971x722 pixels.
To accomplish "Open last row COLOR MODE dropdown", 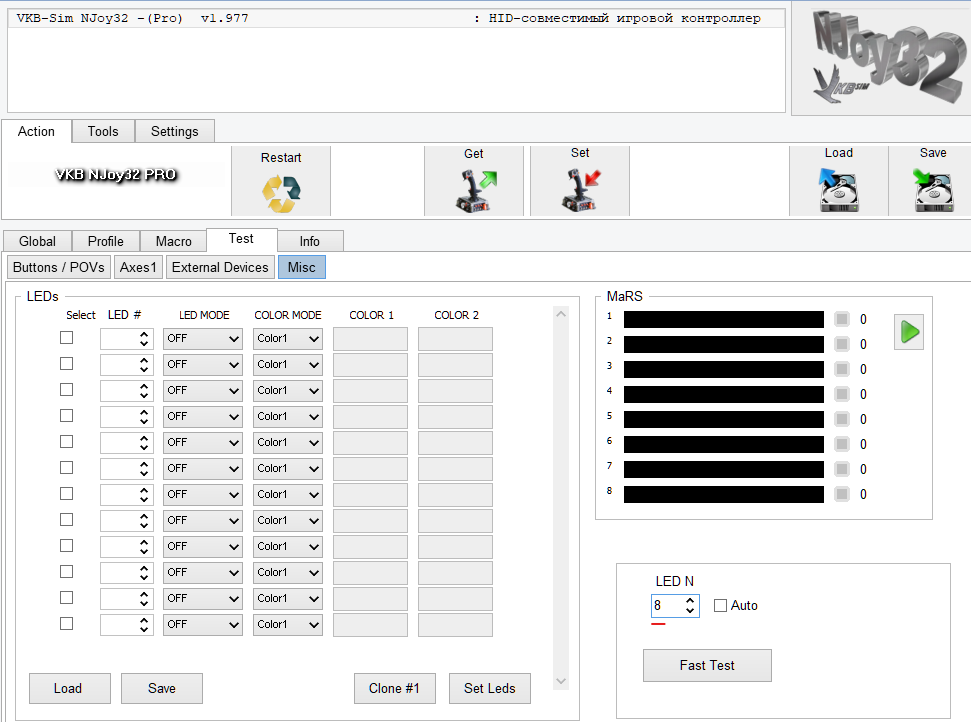I will [287, 625].
